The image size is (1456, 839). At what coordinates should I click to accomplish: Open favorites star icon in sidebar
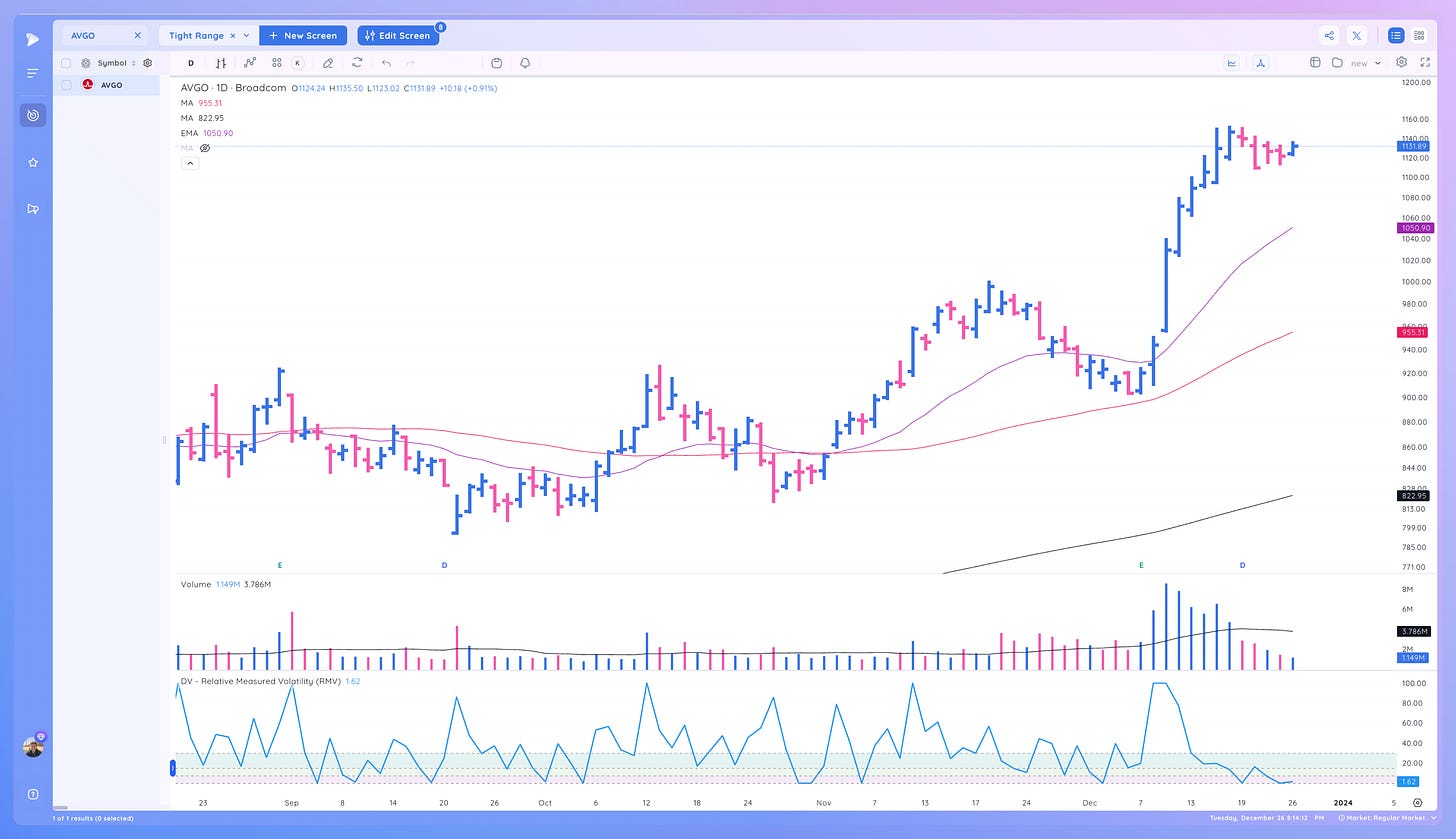(32, 162)
